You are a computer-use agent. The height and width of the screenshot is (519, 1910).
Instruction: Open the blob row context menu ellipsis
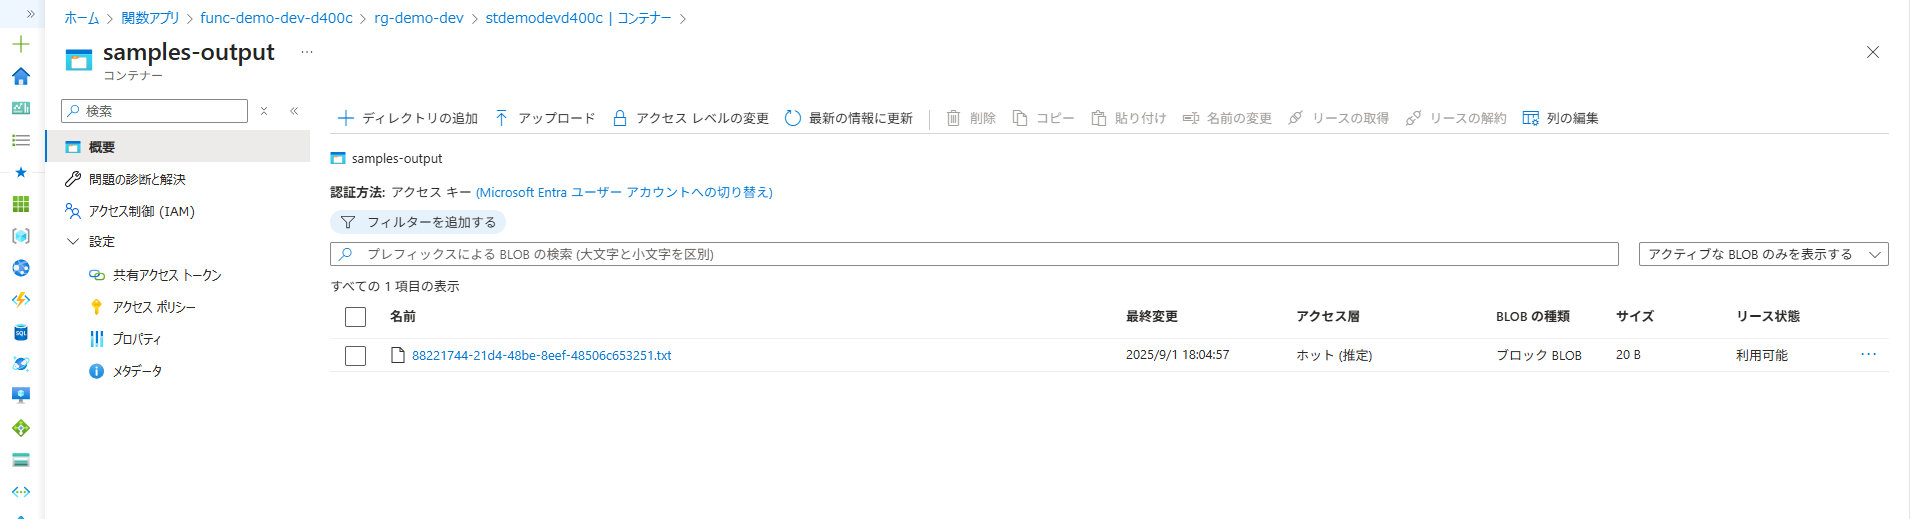click(x=1868, y=355)
